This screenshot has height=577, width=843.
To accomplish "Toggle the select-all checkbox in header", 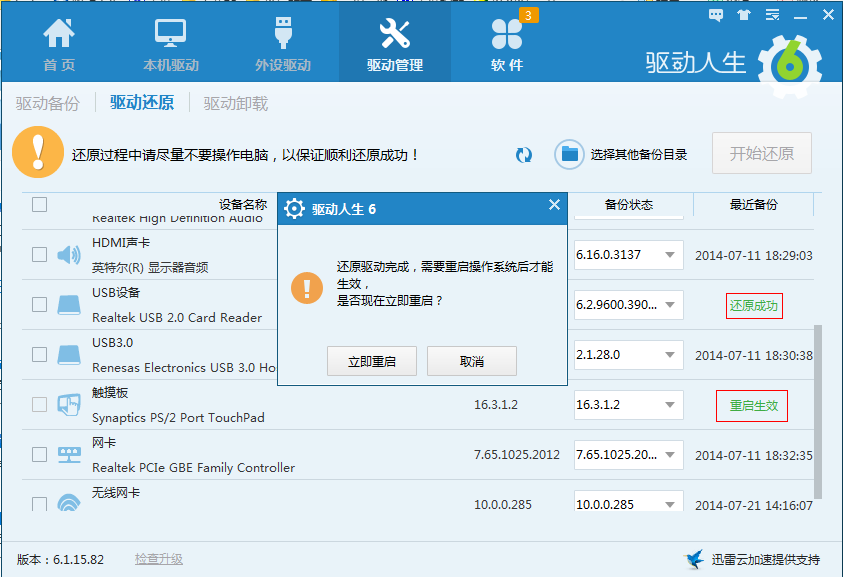I will point(39,204).
